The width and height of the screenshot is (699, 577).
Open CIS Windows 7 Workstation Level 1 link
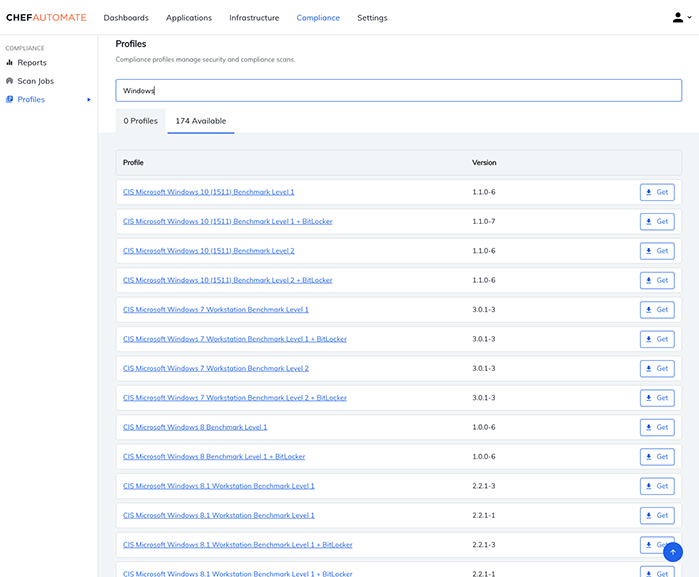[x=215, y=310]
